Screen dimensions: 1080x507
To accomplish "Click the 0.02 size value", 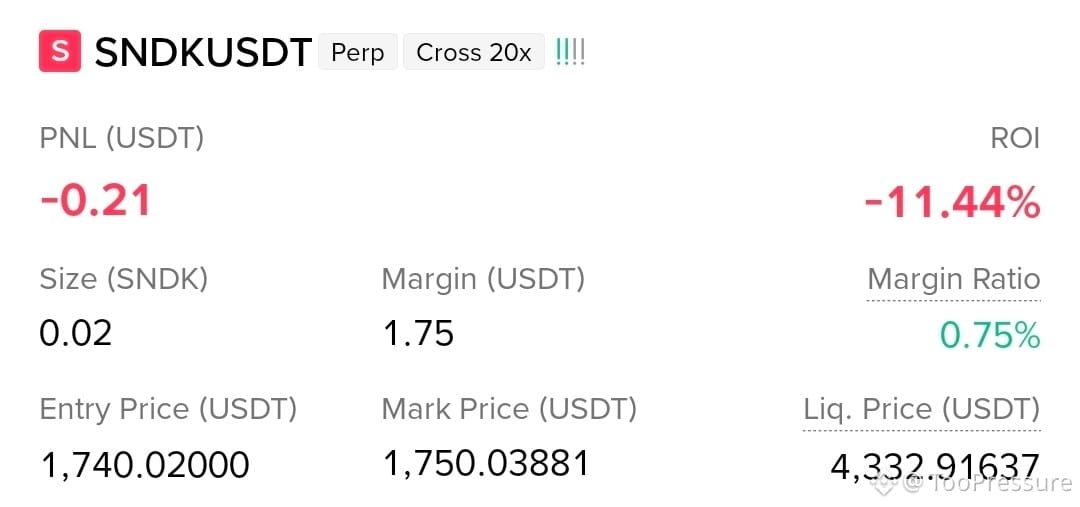I will click(x=76, y=333).
